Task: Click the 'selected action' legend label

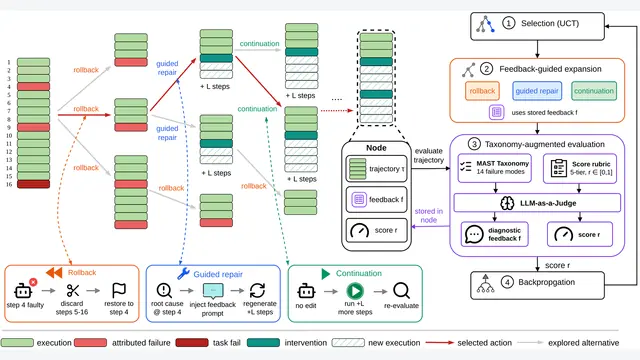Action: pyautogui.click(x=484, y=343)
